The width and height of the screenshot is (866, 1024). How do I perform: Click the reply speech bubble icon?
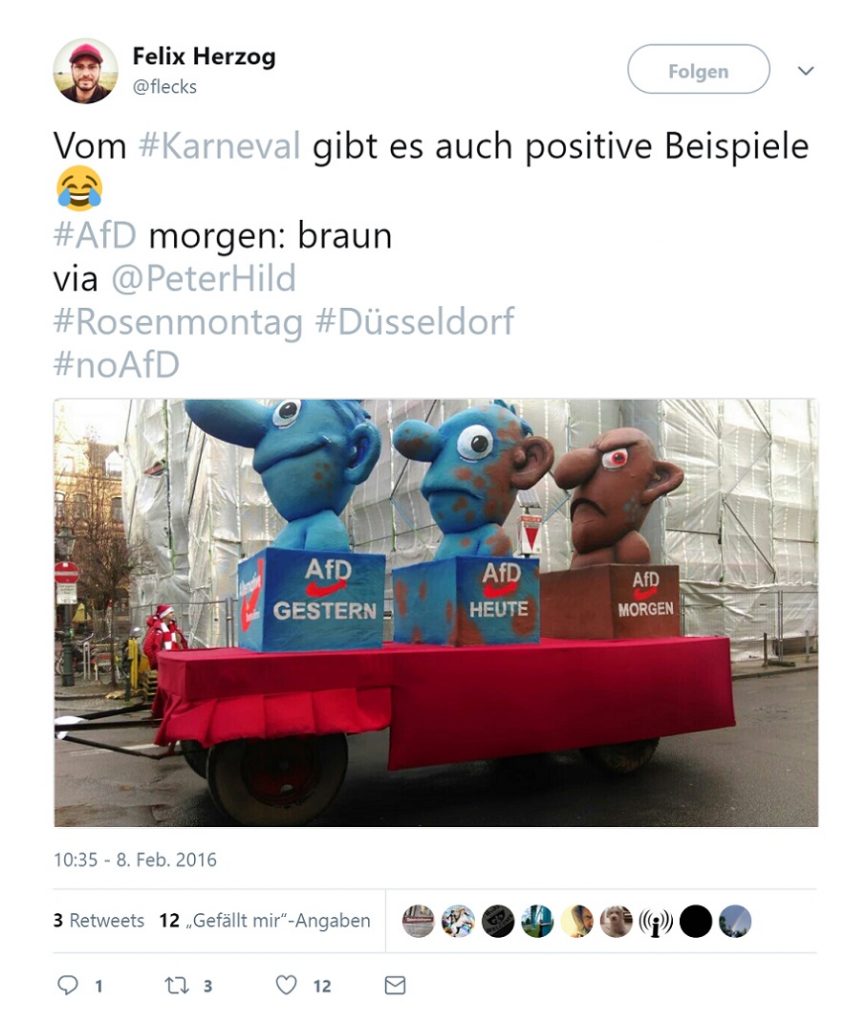(x=68, y=984)
